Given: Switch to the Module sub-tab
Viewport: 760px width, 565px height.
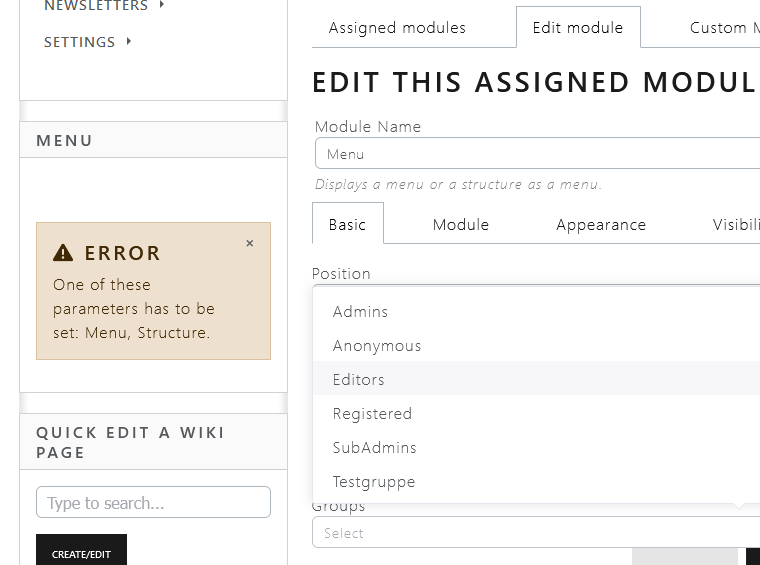Looking at the screenshot, I should coord(460,224).
